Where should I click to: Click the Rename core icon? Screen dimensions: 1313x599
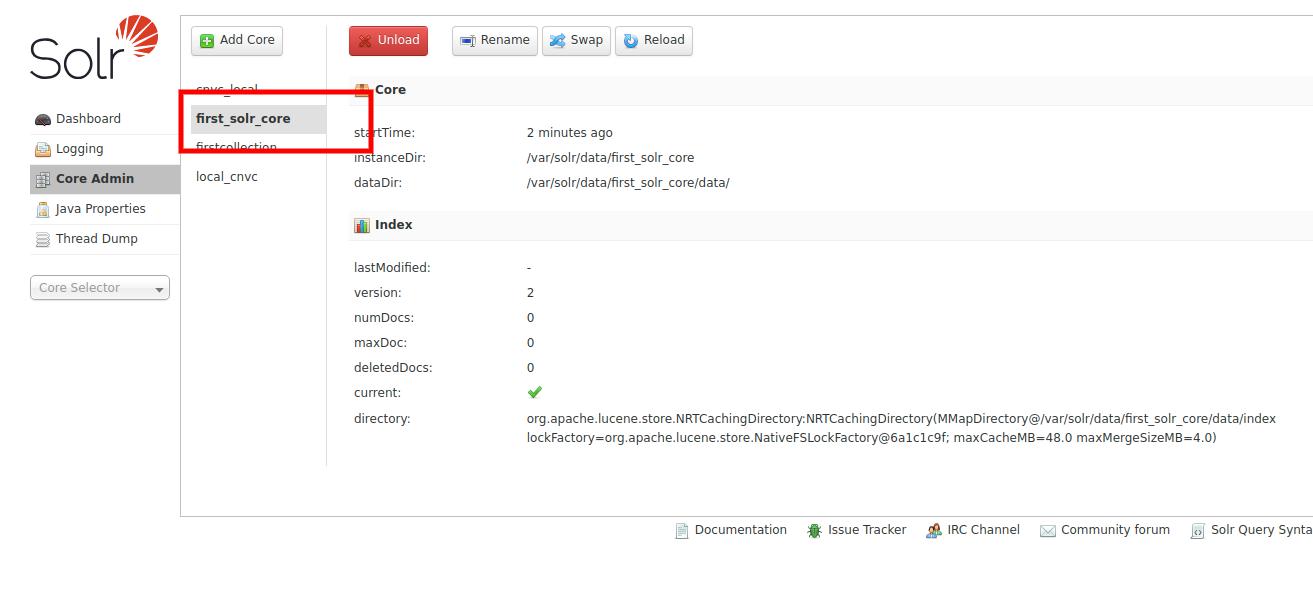point(466,40)
